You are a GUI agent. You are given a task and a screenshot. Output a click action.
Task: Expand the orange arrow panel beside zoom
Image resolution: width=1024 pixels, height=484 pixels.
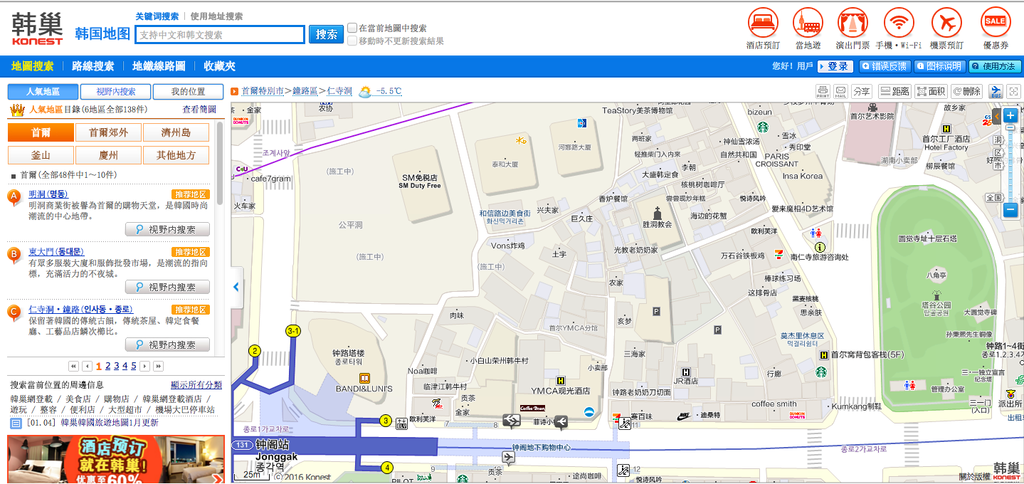tap(996, 116)
